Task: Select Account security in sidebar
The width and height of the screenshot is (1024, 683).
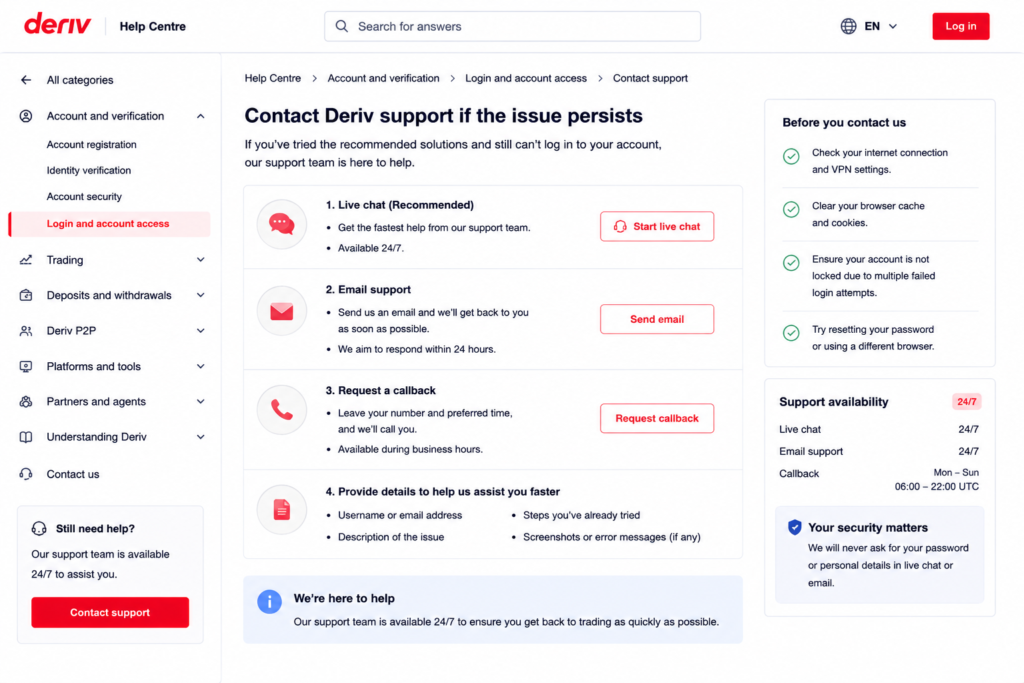Action: pos(84,197)
